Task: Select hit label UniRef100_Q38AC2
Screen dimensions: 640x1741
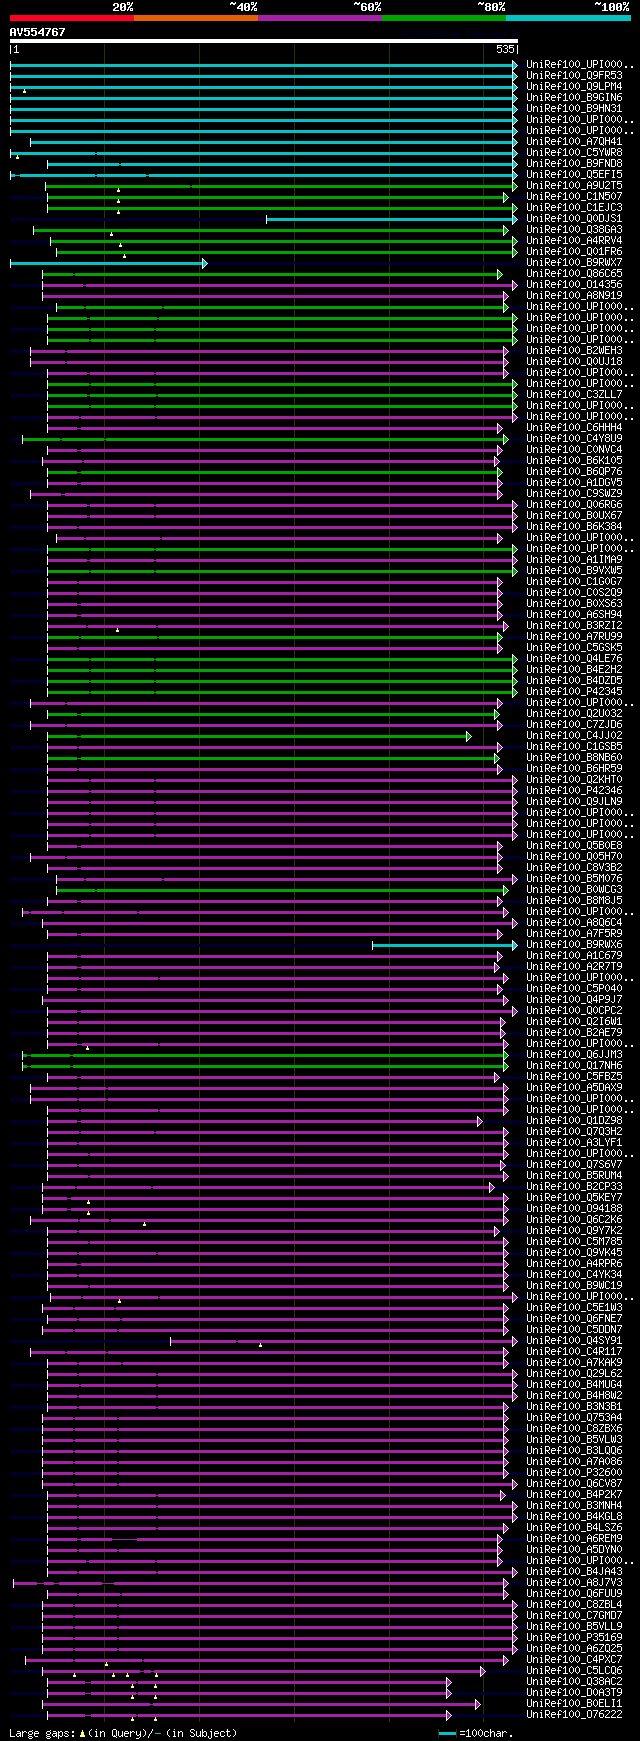Action: 574,1681
